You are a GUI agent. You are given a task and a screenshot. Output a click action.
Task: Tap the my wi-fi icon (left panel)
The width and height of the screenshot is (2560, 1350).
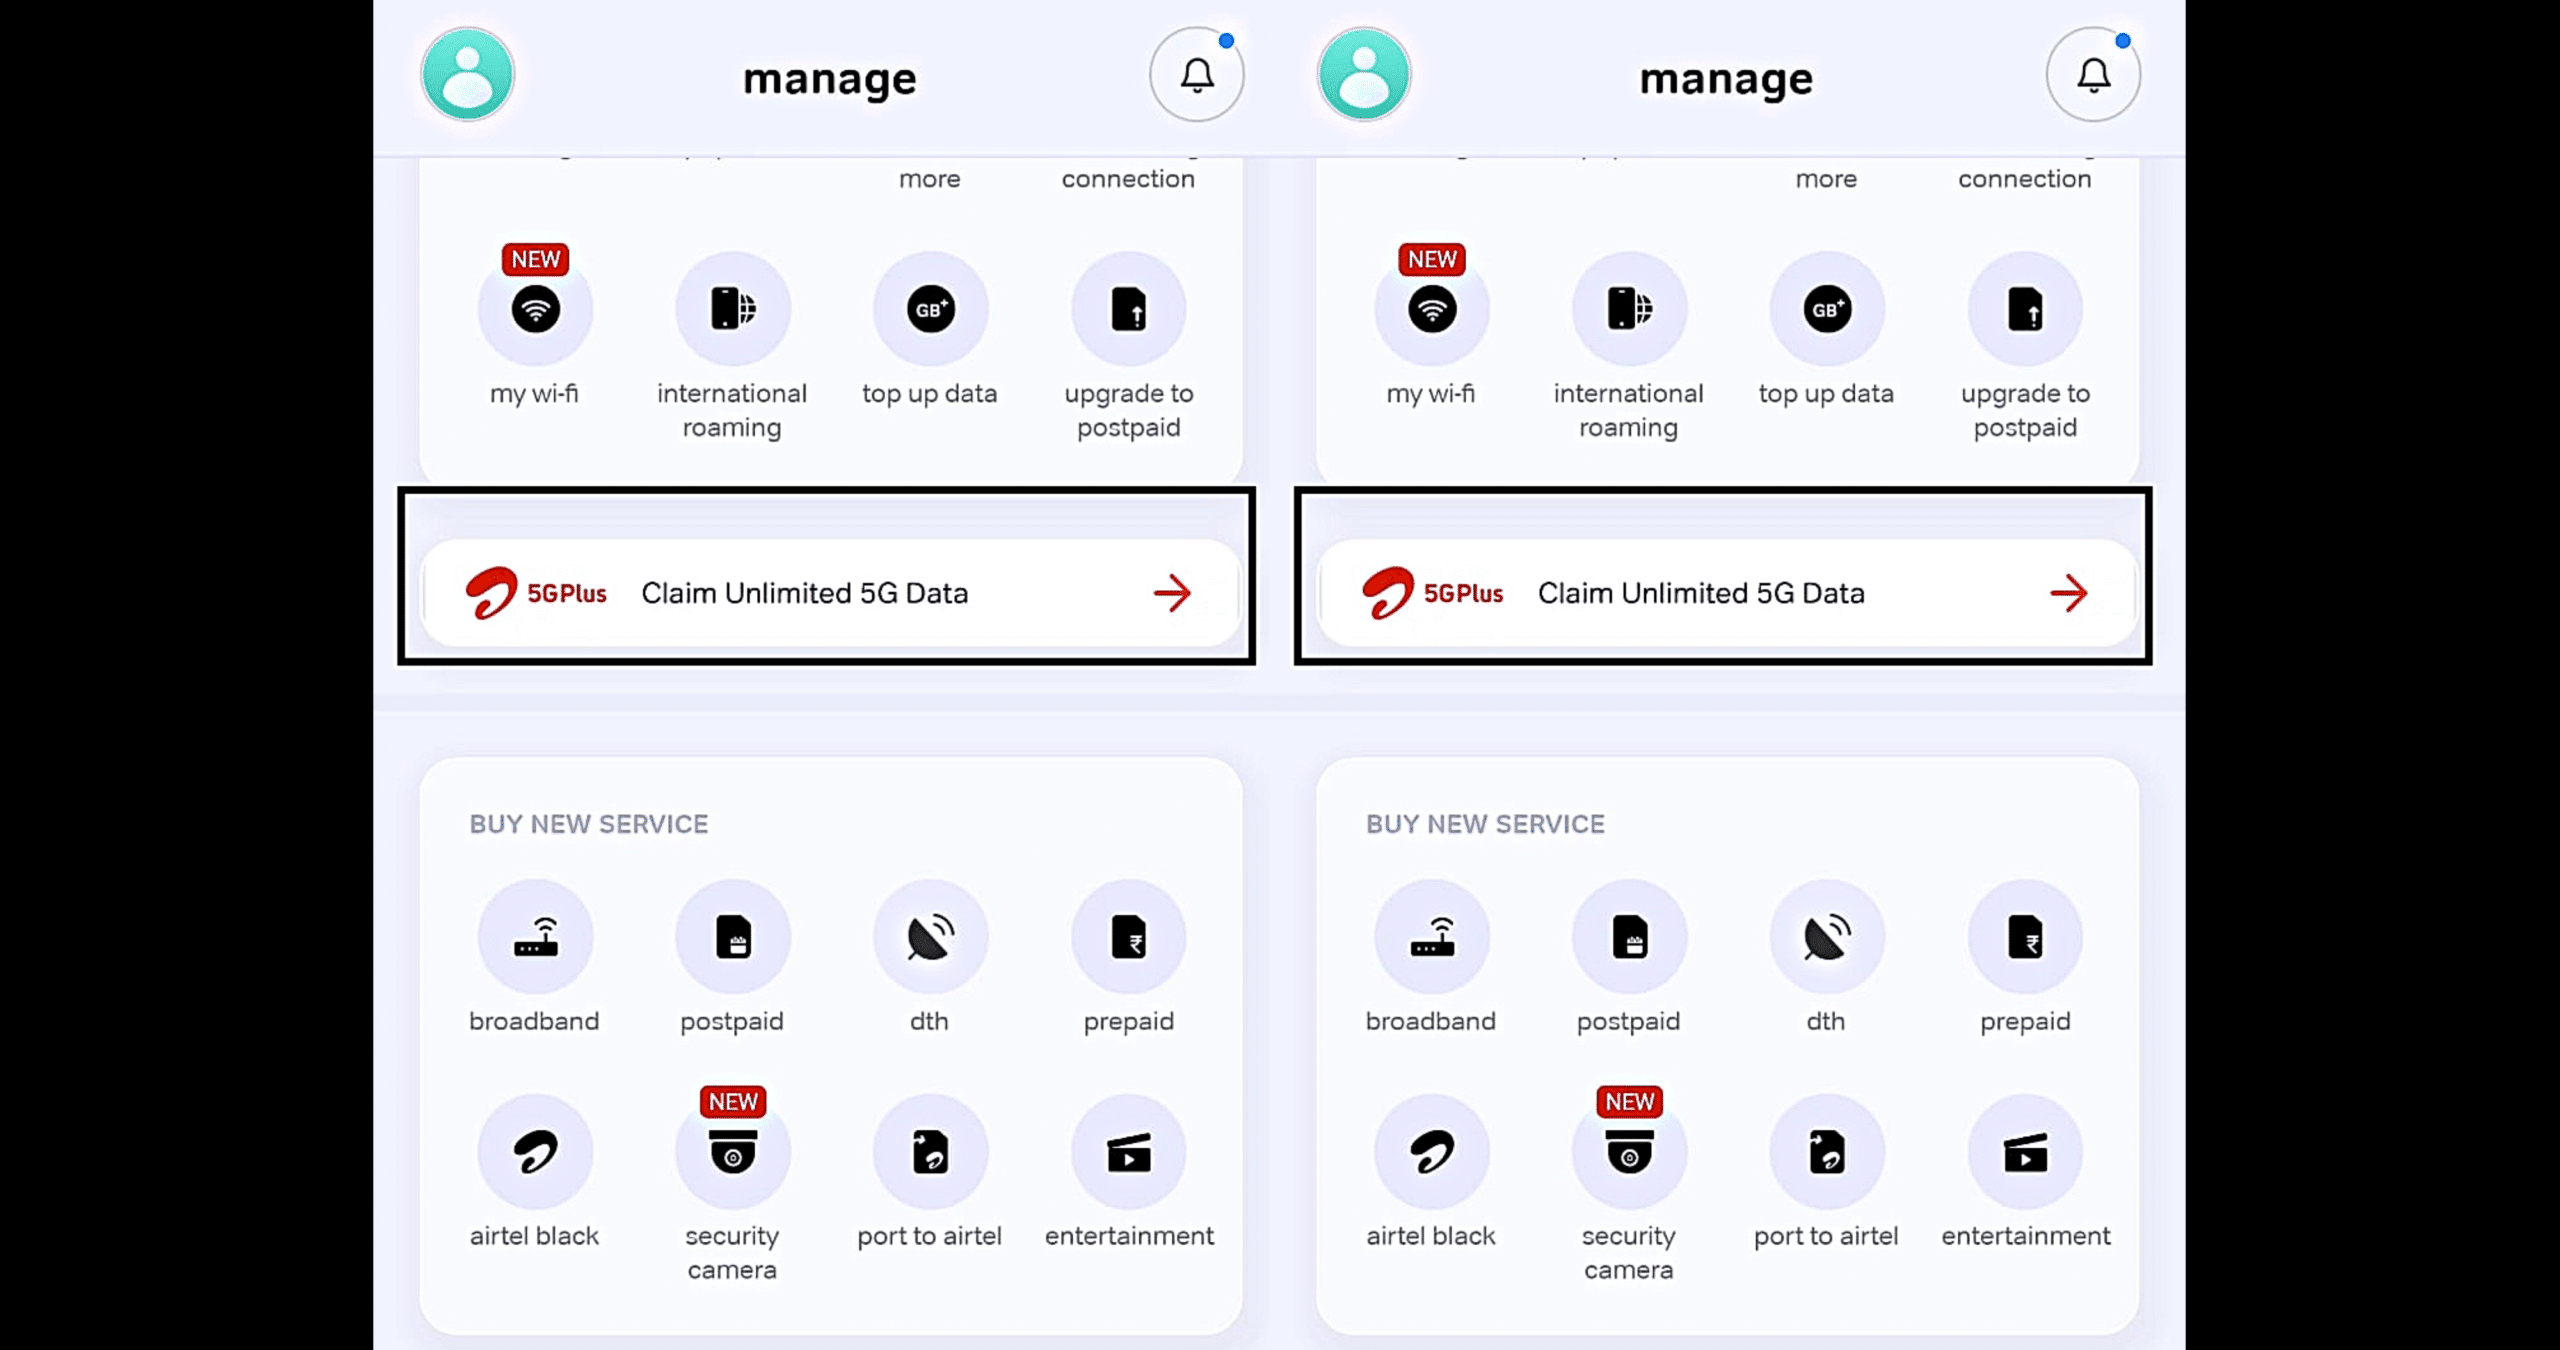(533, 310)
